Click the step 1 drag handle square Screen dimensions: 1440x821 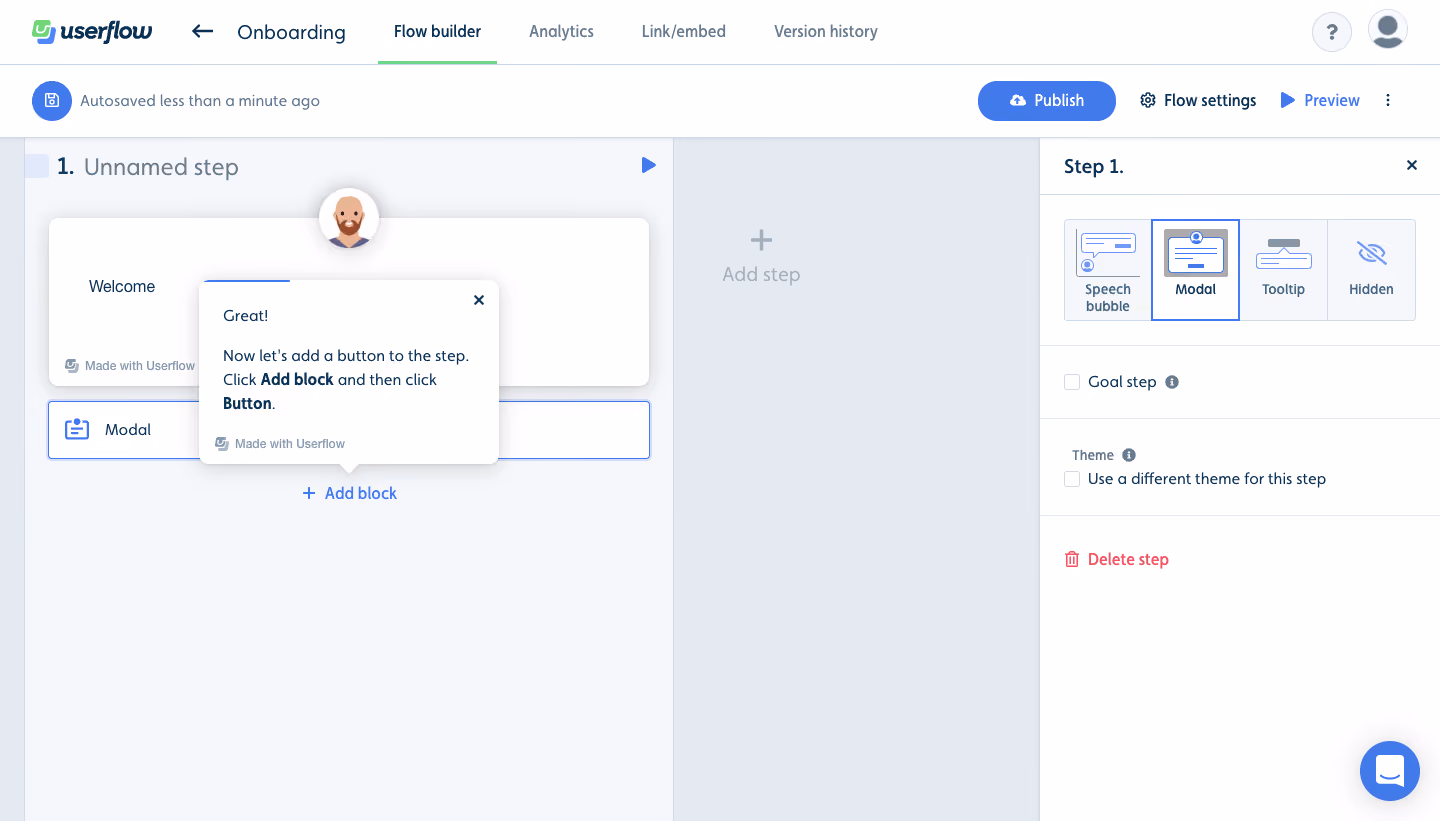click(37, 166)
